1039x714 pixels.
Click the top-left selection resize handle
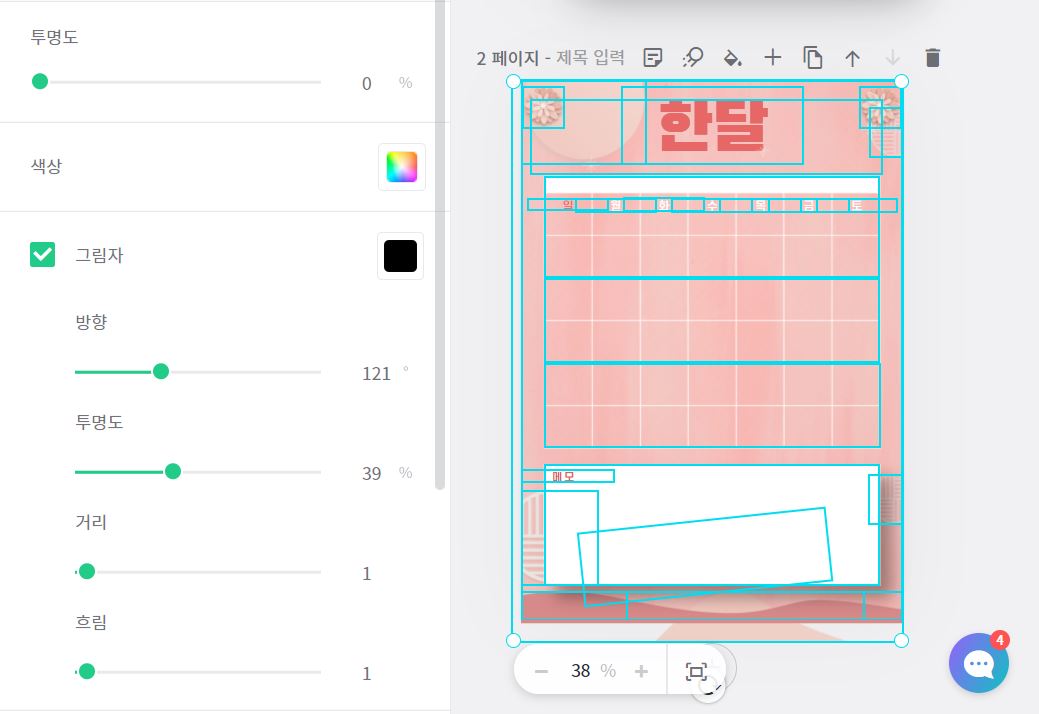[x=513, y=81]
